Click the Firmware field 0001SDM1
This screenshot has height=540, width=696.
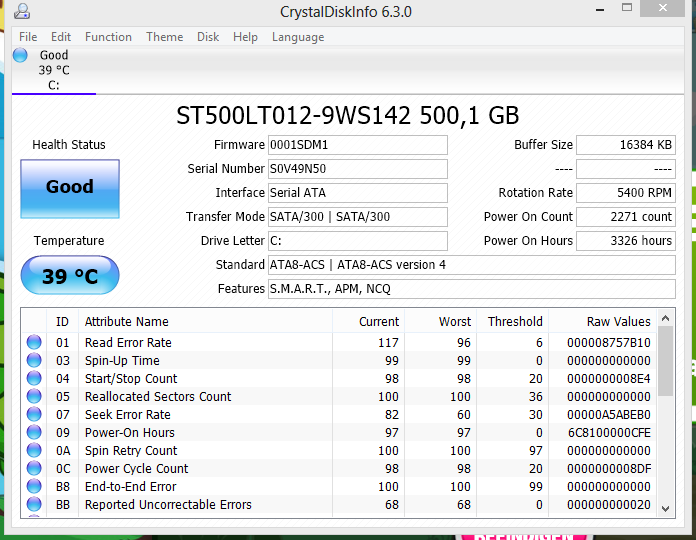(358, 145)
